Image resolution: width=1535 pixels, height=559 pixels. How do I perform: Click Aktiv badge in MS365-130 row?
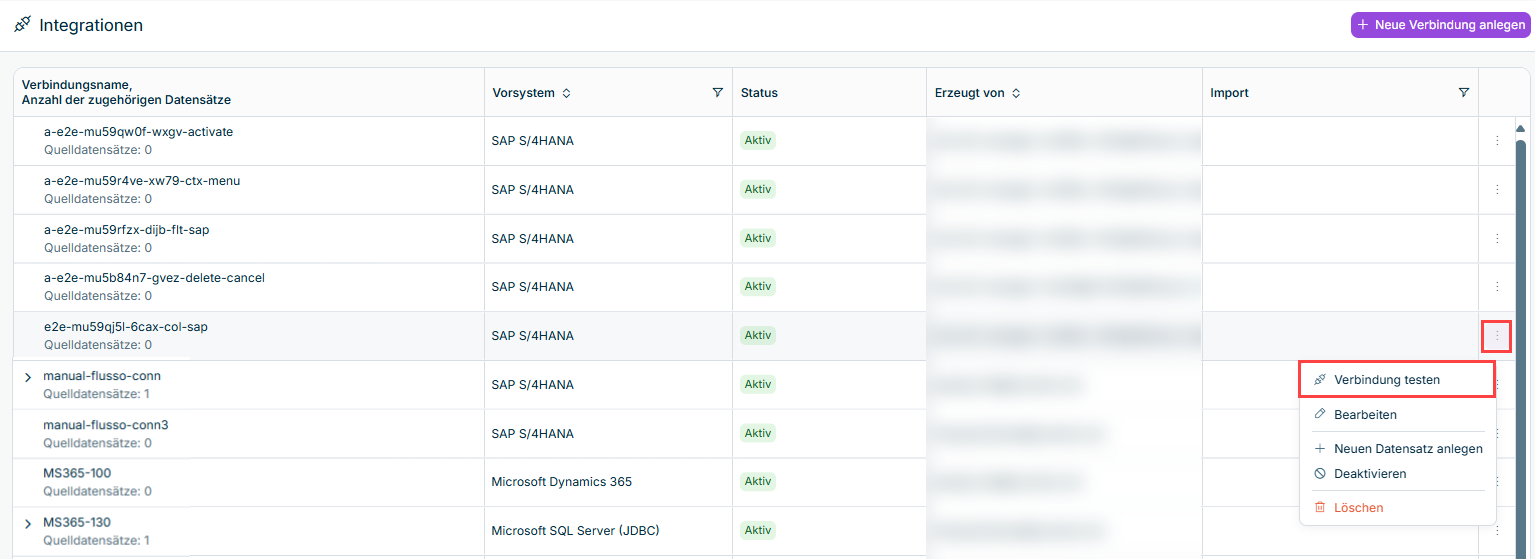[x=758, y=531]
